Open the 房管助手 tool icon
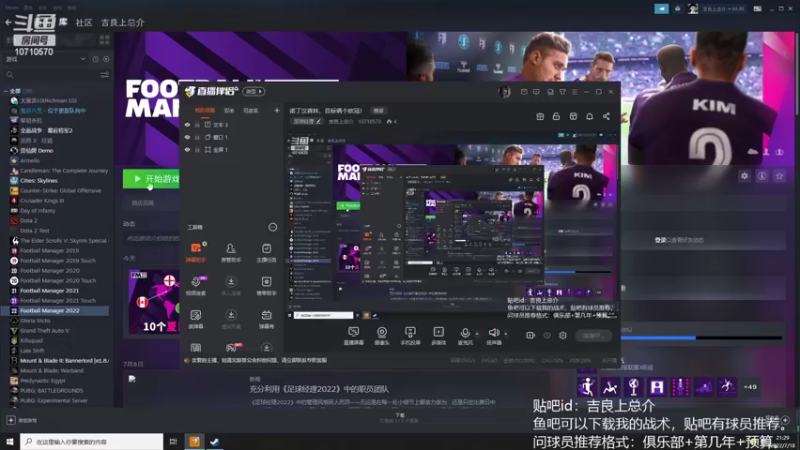 pos(231,252)
